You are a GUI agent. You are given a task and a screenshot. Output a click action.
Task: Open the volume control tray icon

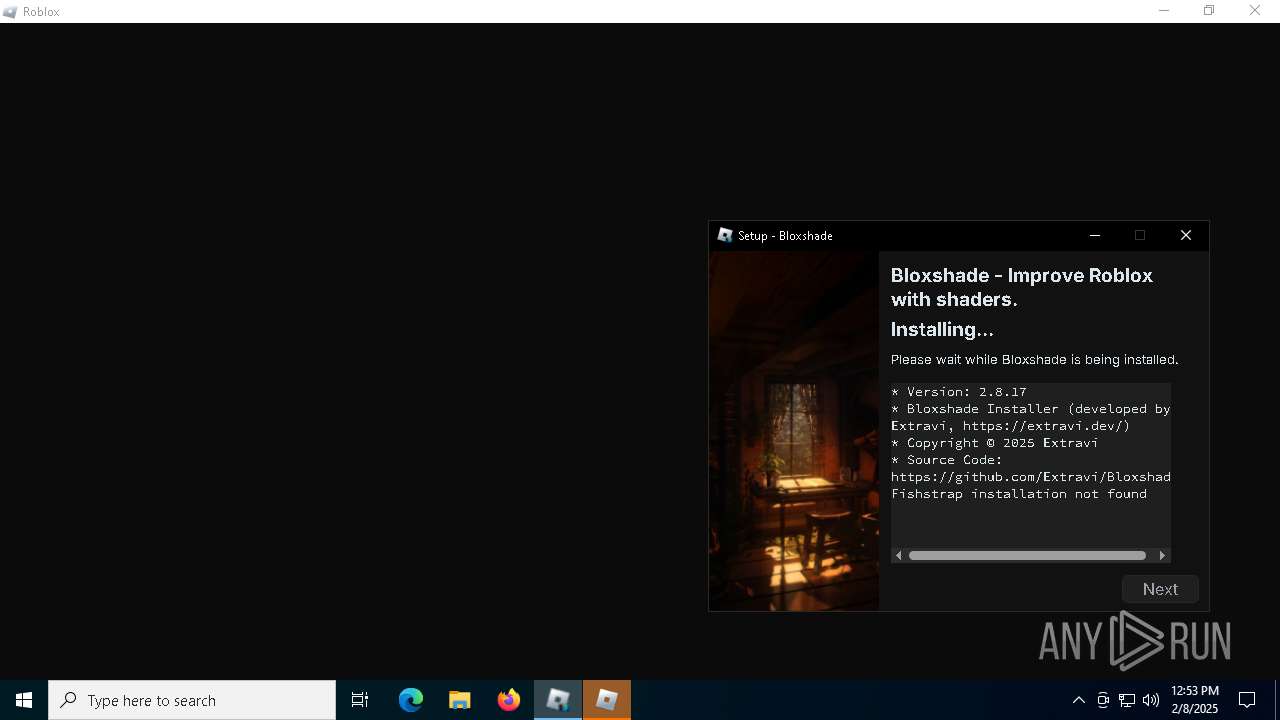[1151, 700]
